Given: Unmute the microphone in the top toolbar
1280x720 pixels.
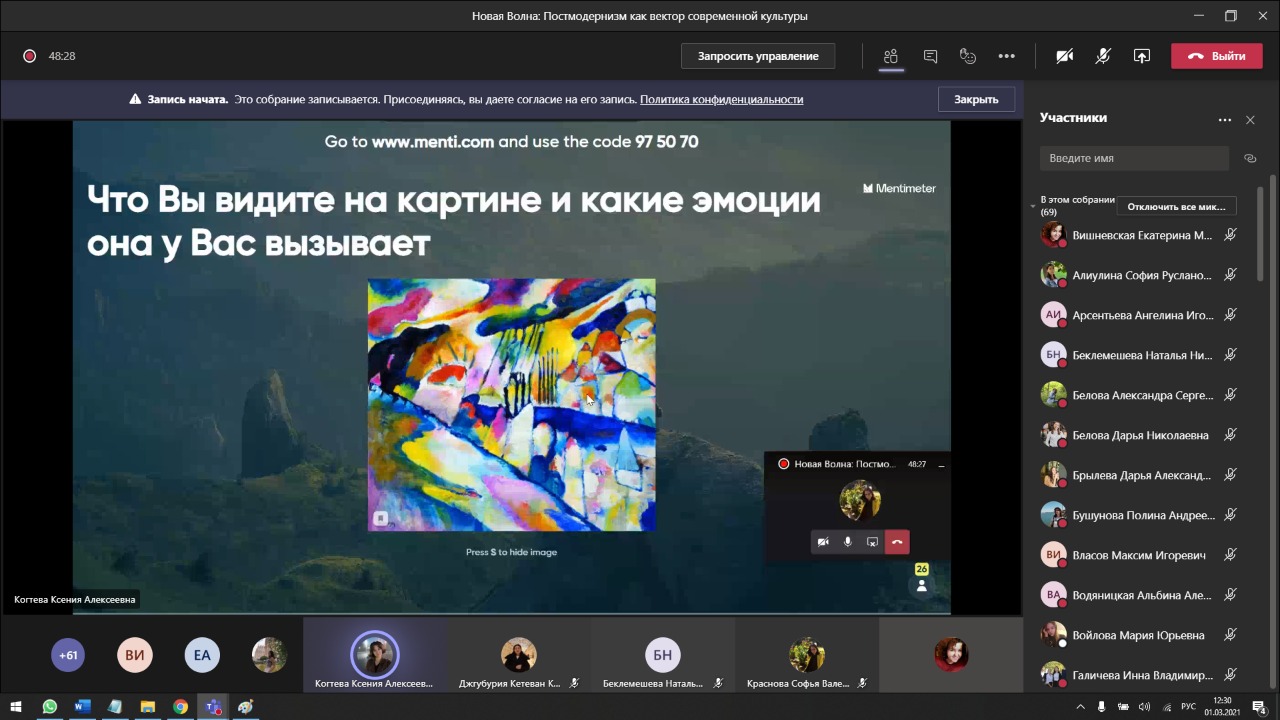Looking at the screenshot, I should [x=1102, y=56].
